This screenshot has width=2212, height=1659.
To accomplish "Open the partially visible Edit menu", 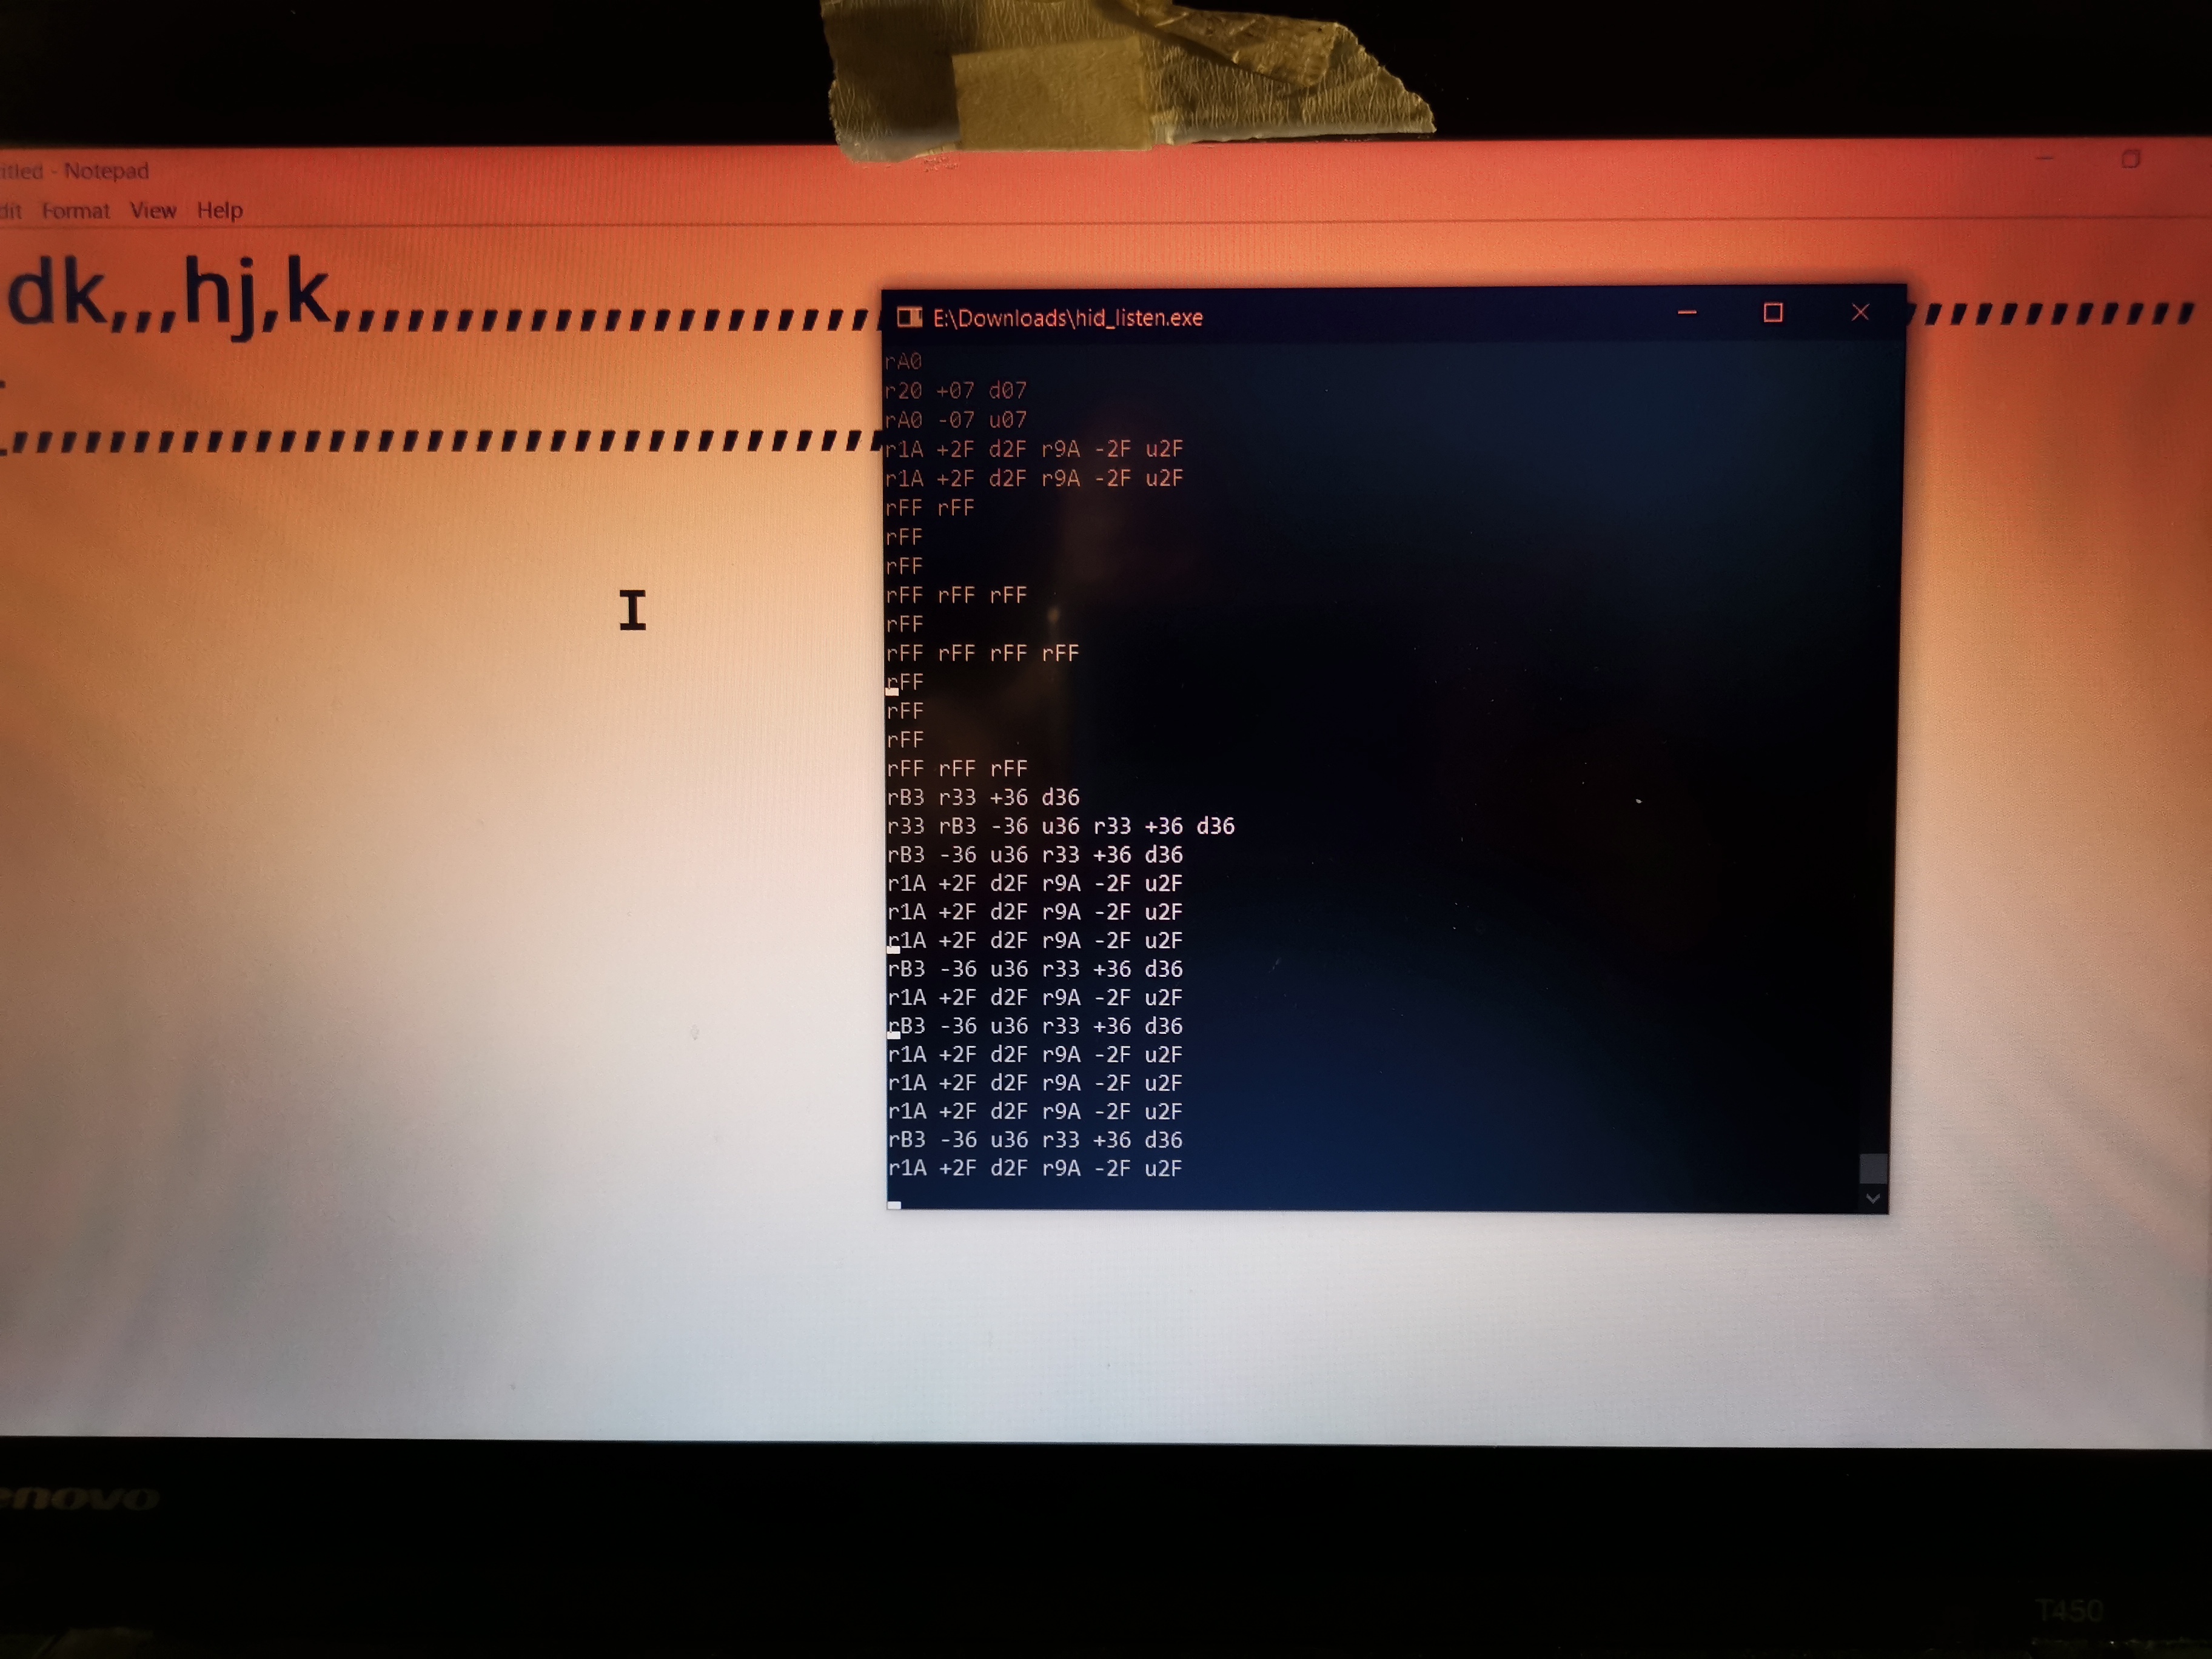I will (10, 211).
